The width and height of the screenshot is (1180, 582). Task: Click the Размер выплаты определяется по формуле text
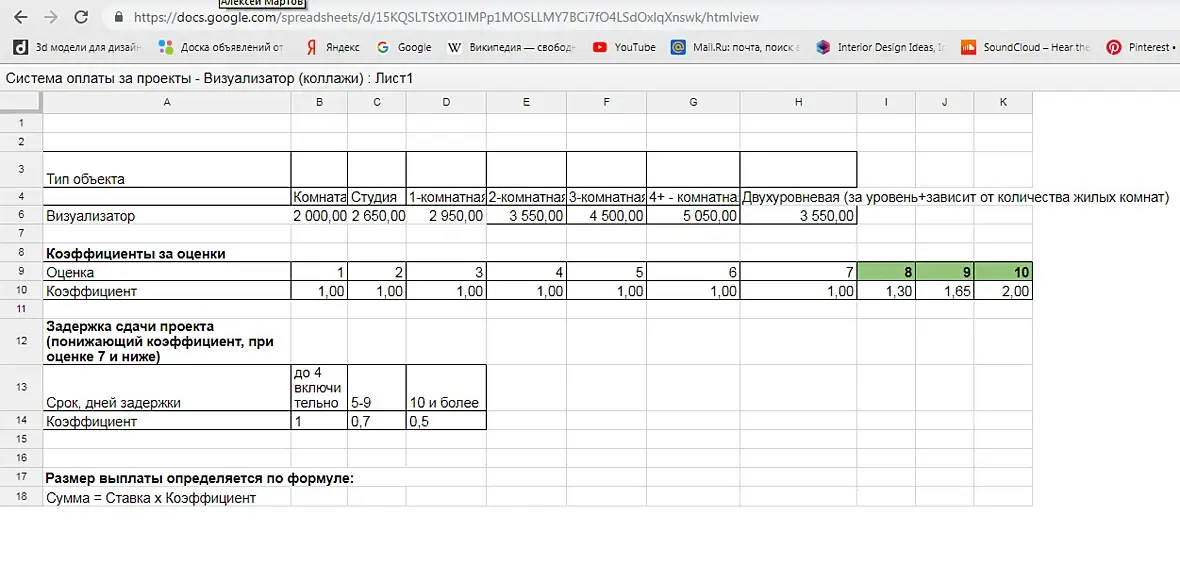point(199,478)
